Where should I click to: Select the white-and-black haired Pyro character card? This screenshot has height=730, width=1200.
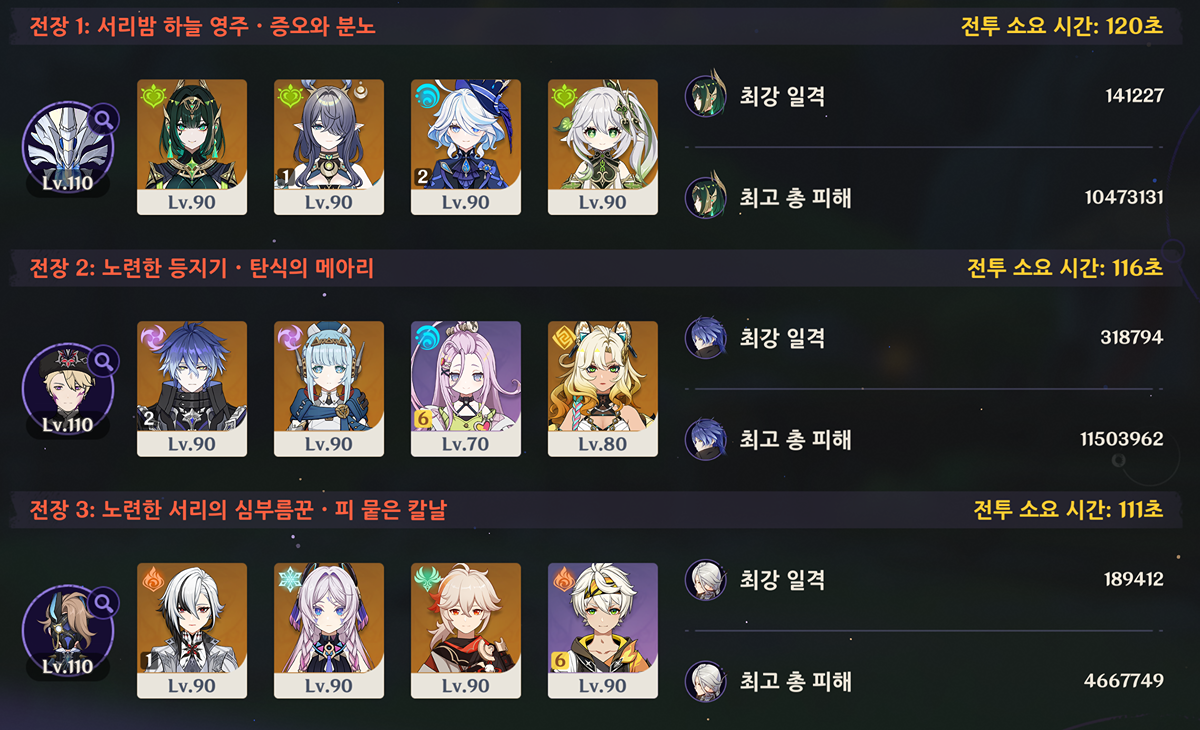(x=192, y=631)
